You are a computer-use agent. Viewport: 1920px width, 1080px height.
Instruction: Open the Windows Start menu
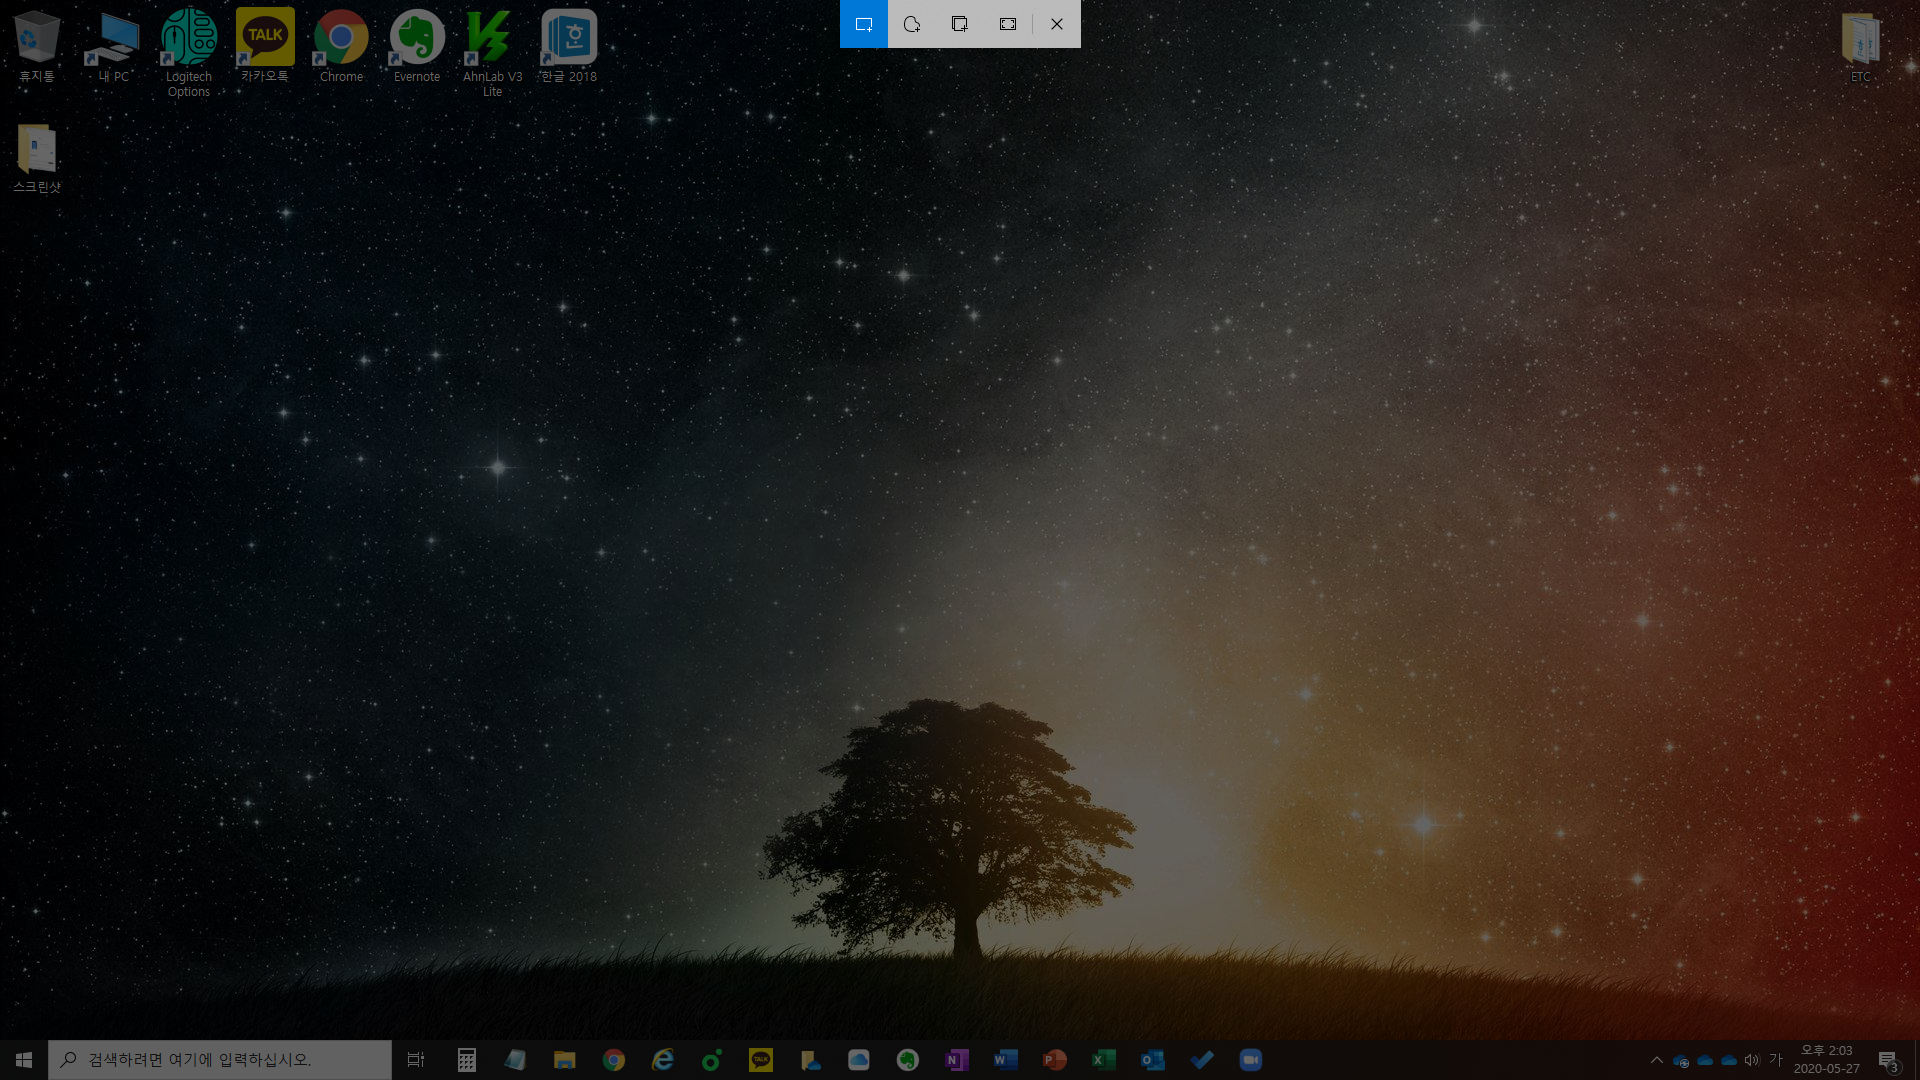24,1060
